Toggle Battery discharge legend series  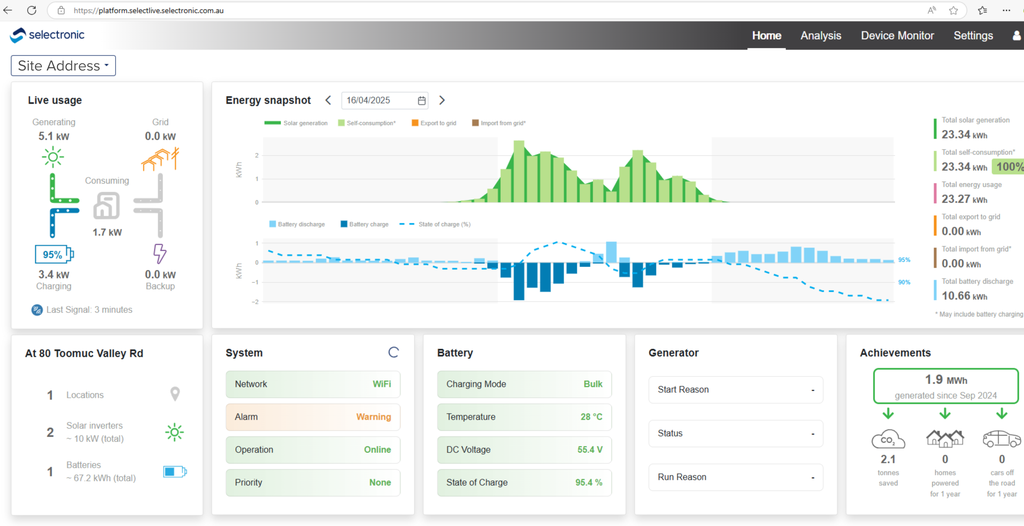click(x=296, y=224)
